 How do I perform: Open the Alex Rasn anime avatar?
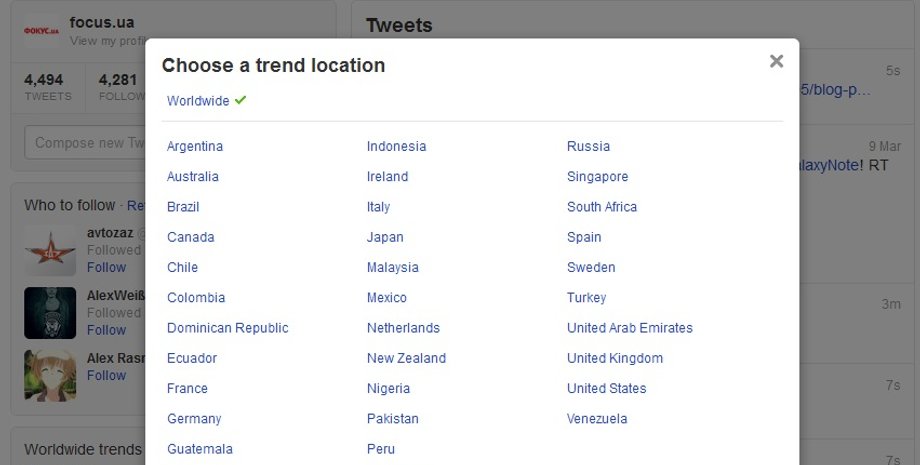(50, 376)
